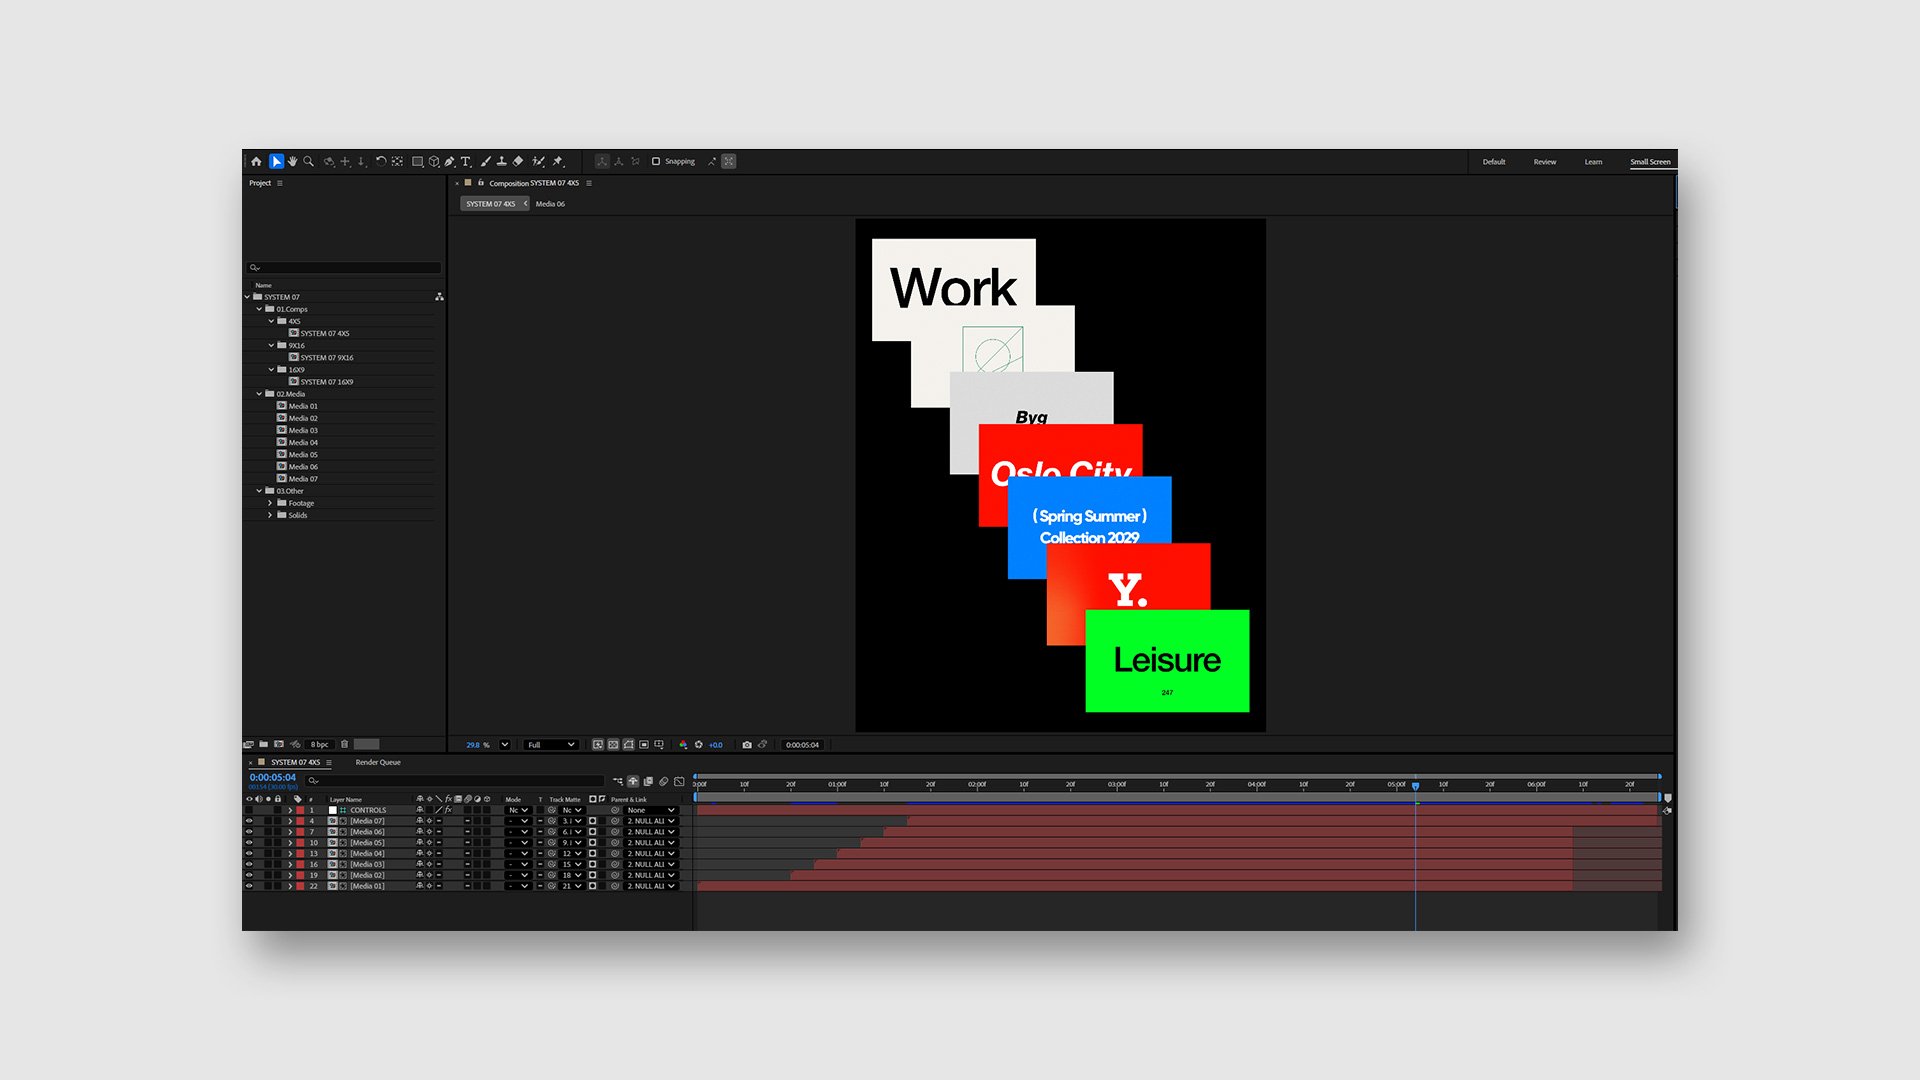
Task: Collapse the SYSTEM 07 project folder
Action: click(x=247, y=297)
